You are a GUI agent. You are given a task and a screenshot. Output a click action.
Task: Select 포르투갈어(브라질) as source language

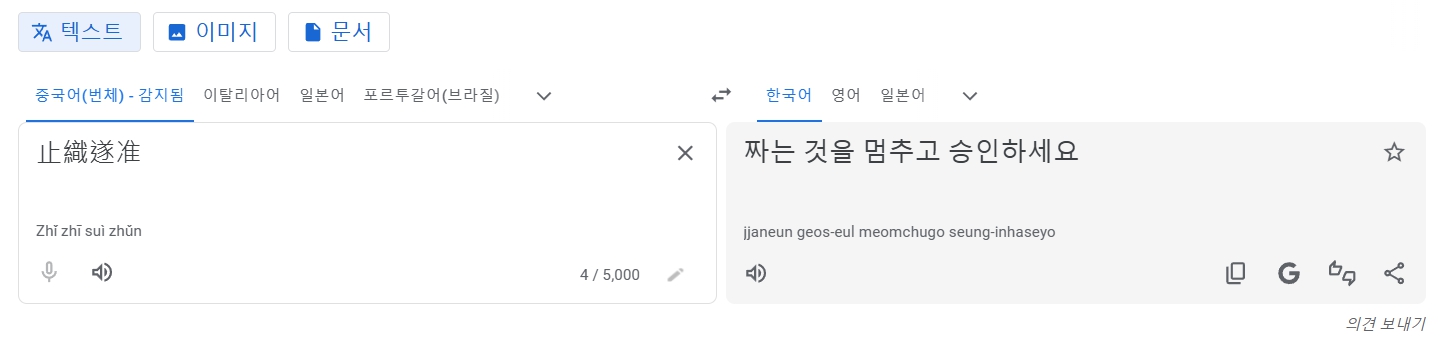(x=432, y=96)
